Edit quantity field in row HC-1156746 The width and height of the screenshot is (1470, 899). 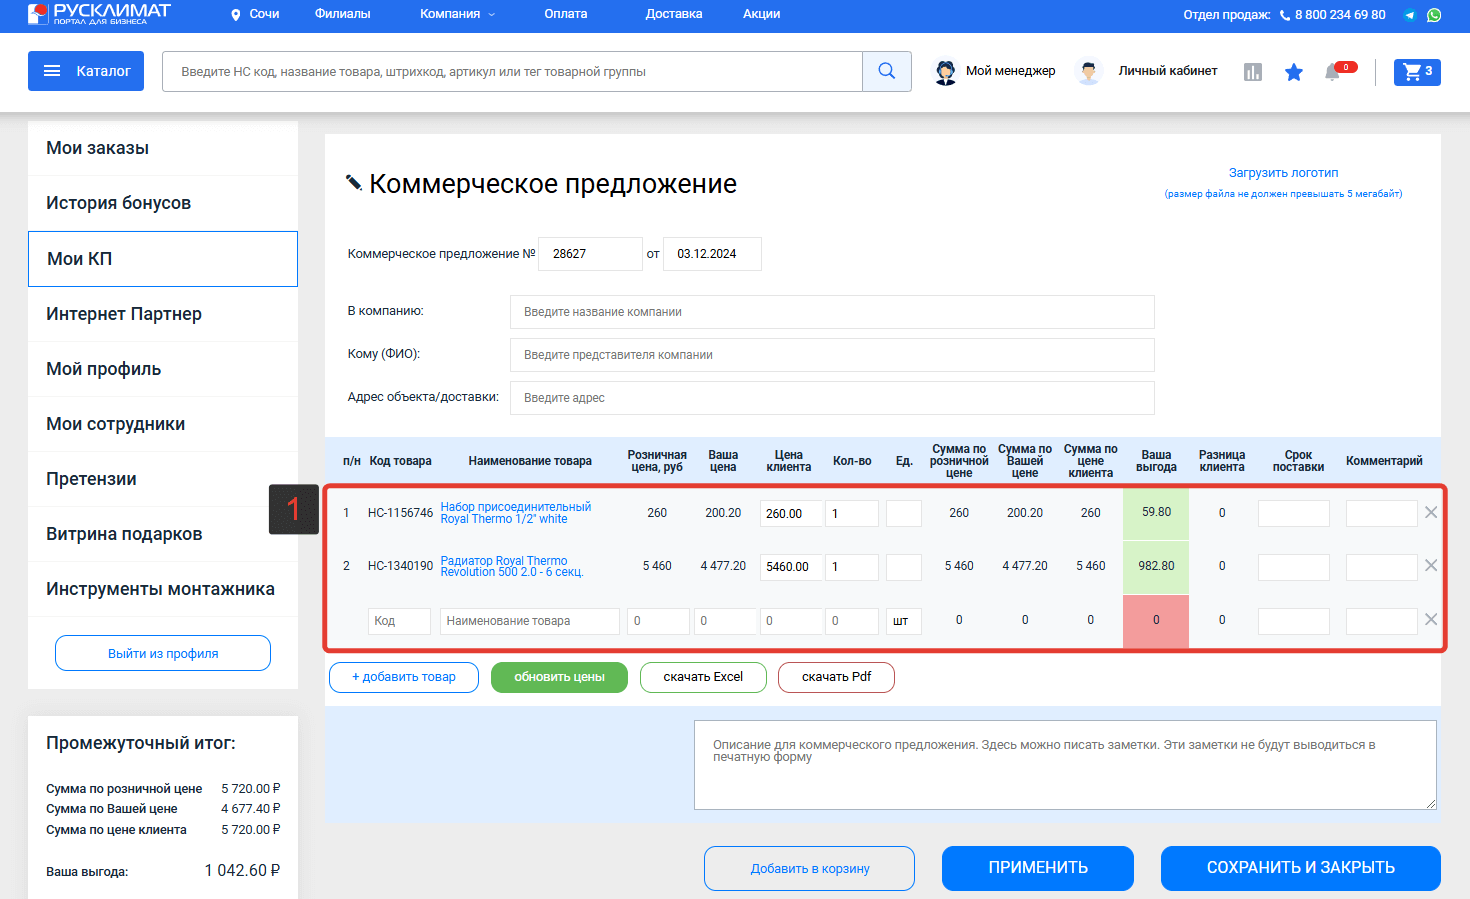(853, 513)
